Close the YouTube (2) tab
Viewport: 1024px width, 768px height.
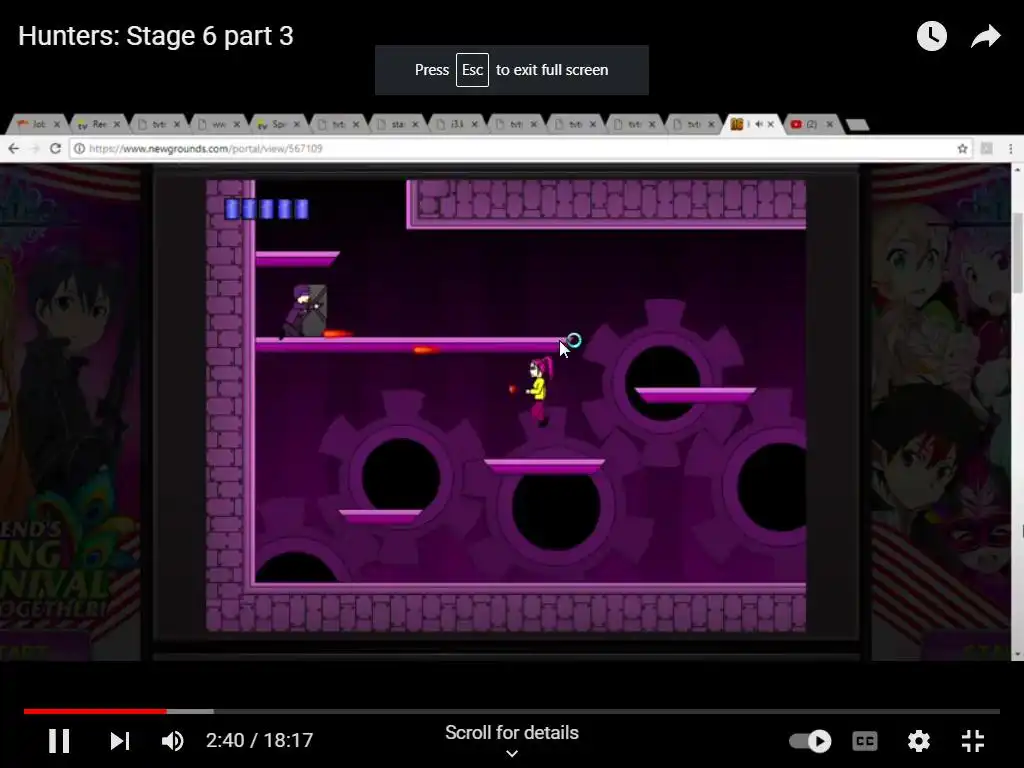point(829,124)
